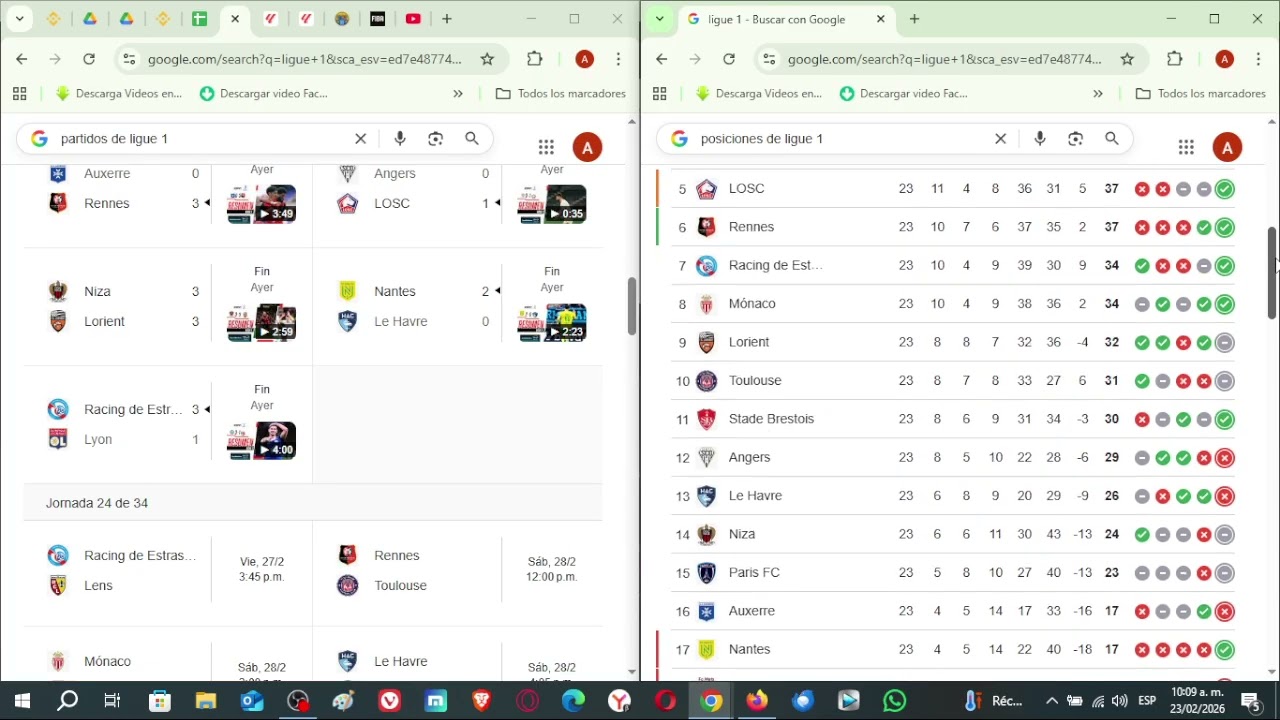Clear 'posiciones de ligue 1' search box

(x=1000, y=139)
